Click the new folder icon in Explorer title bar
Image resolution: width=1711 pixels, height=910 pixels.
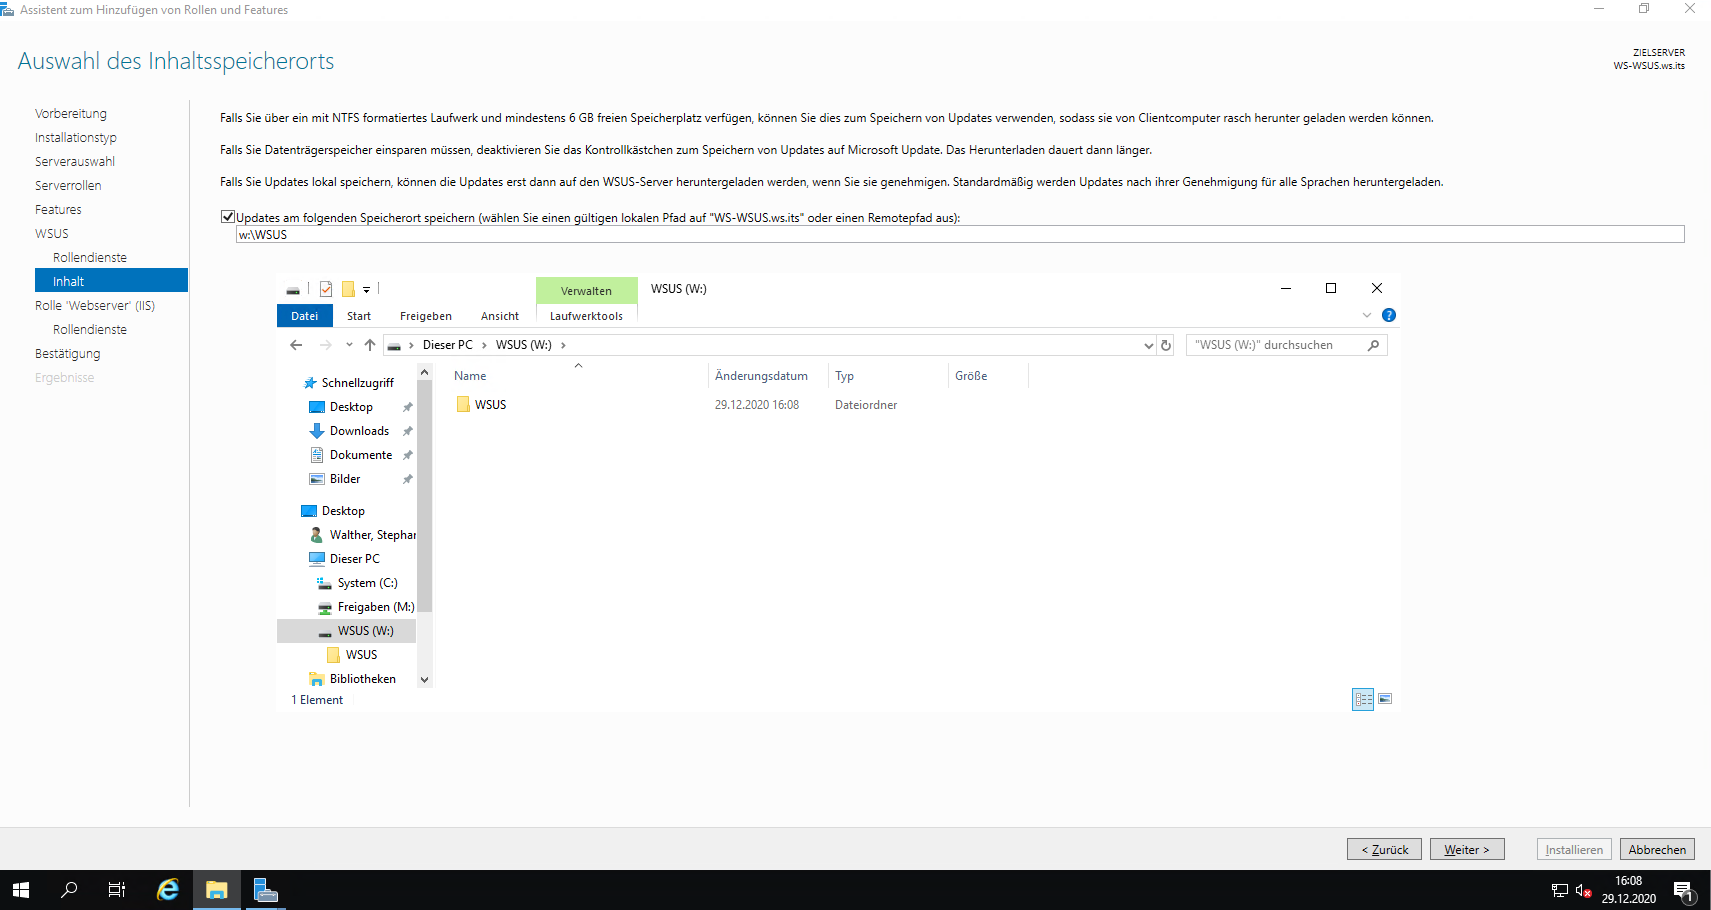pyautogui.click(x=348, y=289)
